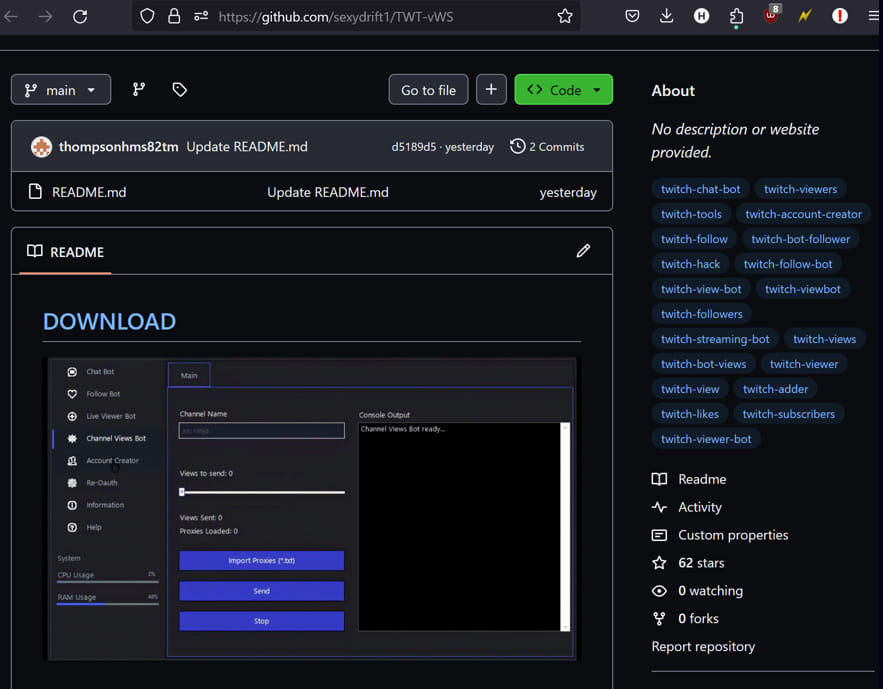Open the twitch-likes topic
883x689 pixels.
(690, 414)
